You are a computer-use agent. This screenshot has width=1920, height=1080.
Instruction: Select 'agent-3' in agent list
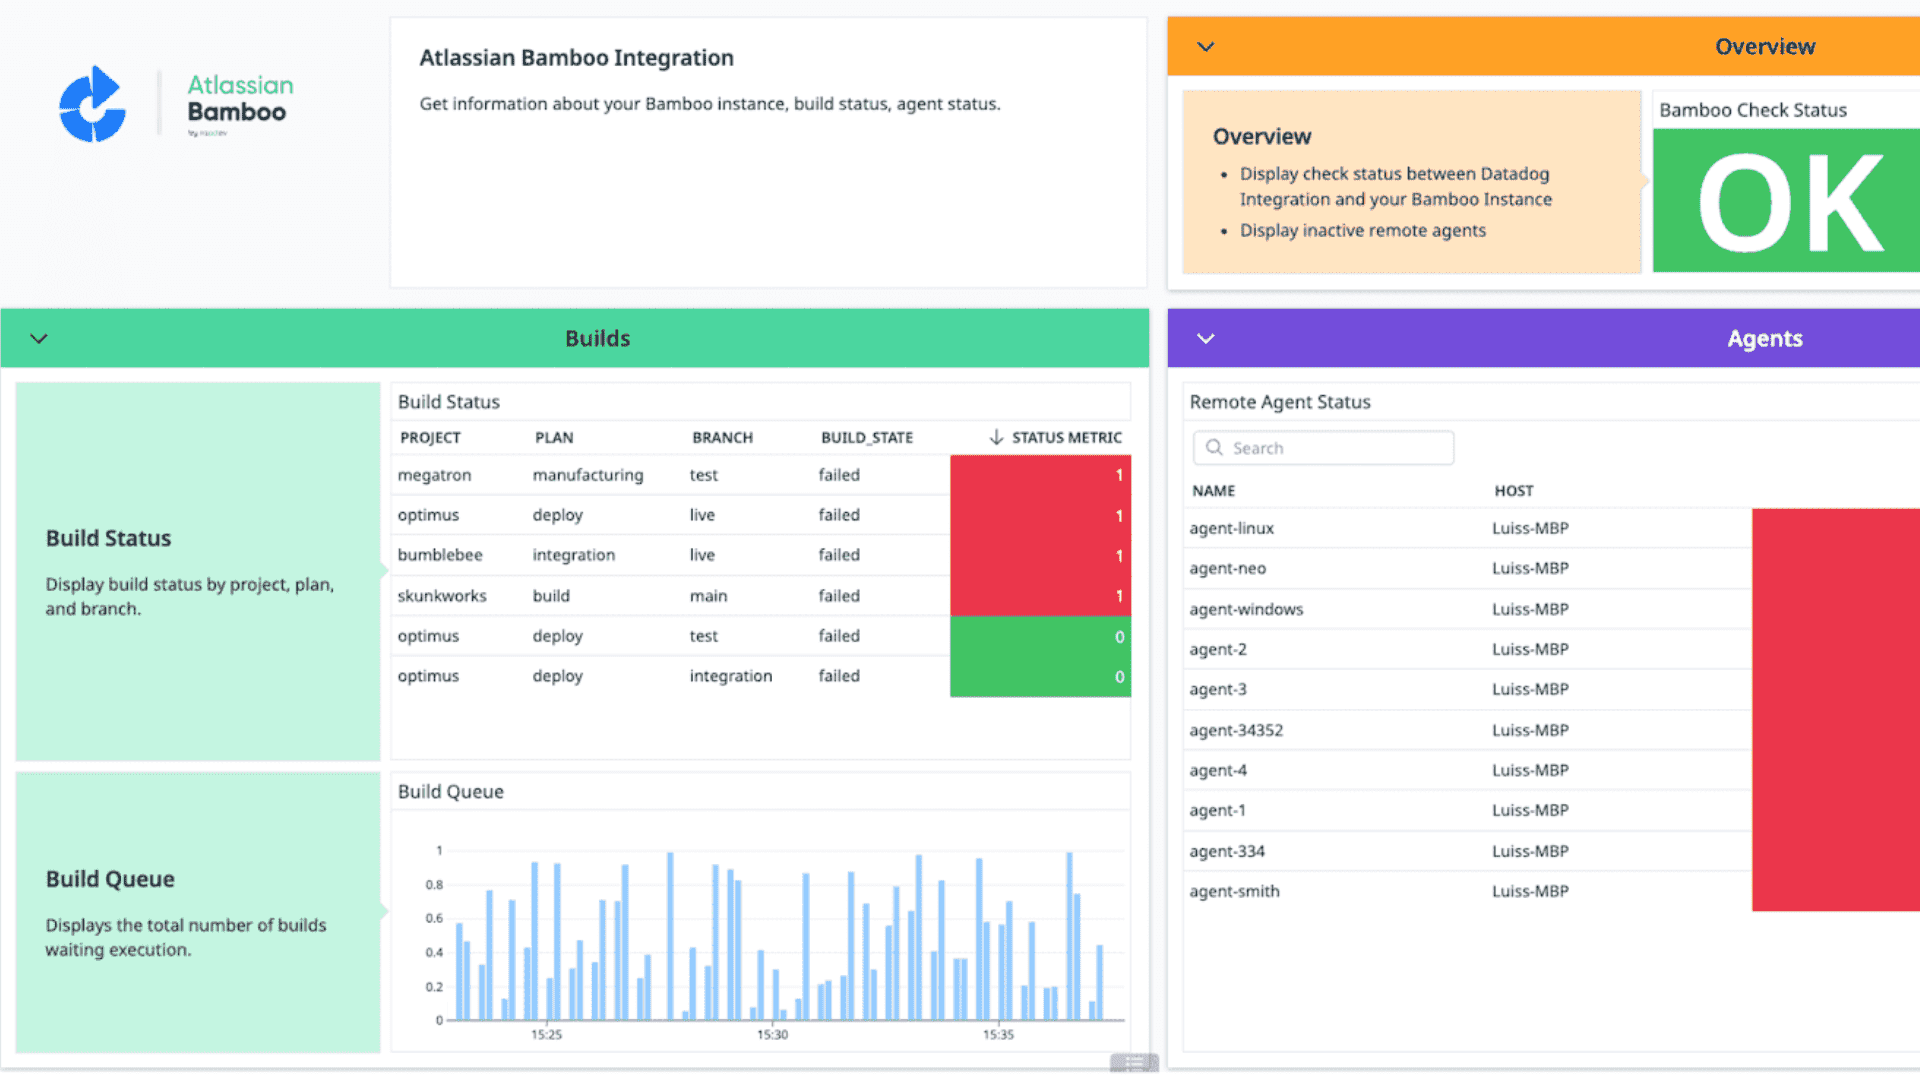[x=1218, y=689]
